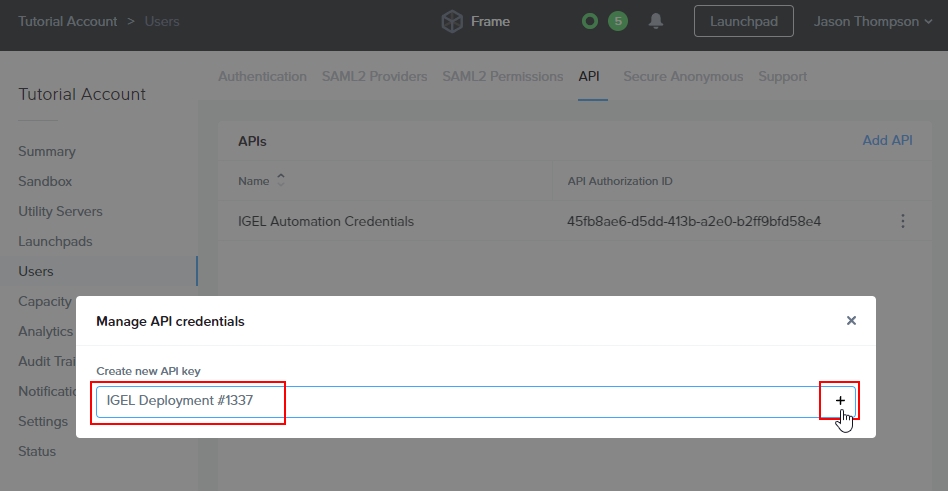
Task: Select the IGEL Automation Credentials row name
Action: pos(326,221)
